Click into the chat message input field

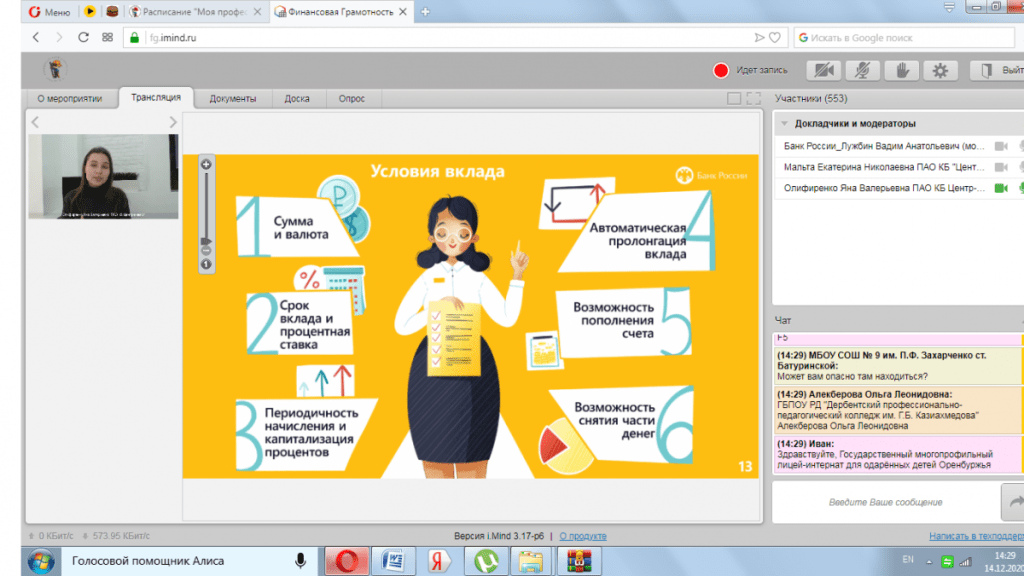(886, 502)
